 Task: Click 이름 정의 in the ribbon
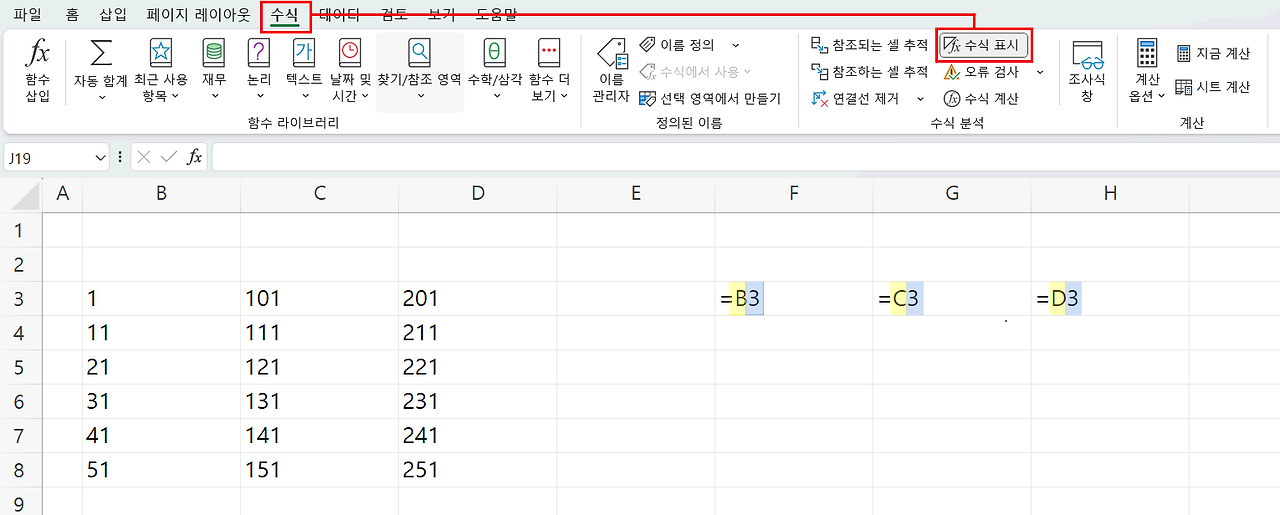pos(677,45)
